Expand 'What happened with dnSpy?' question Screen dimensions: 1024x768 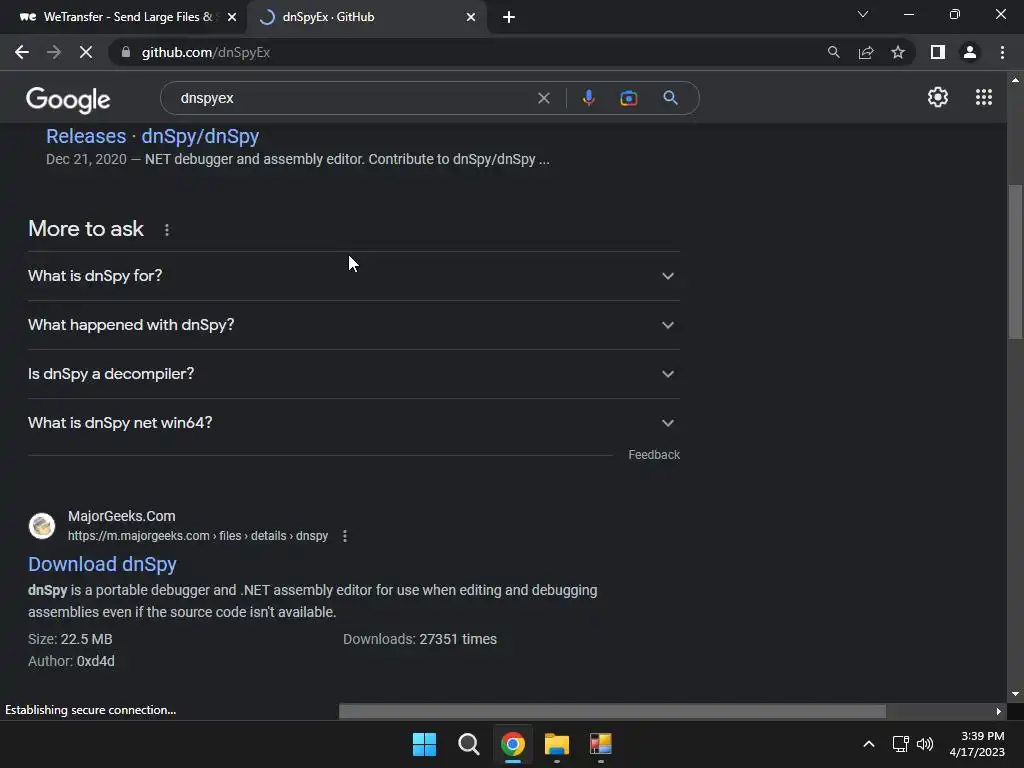click(x=354, y=325)
